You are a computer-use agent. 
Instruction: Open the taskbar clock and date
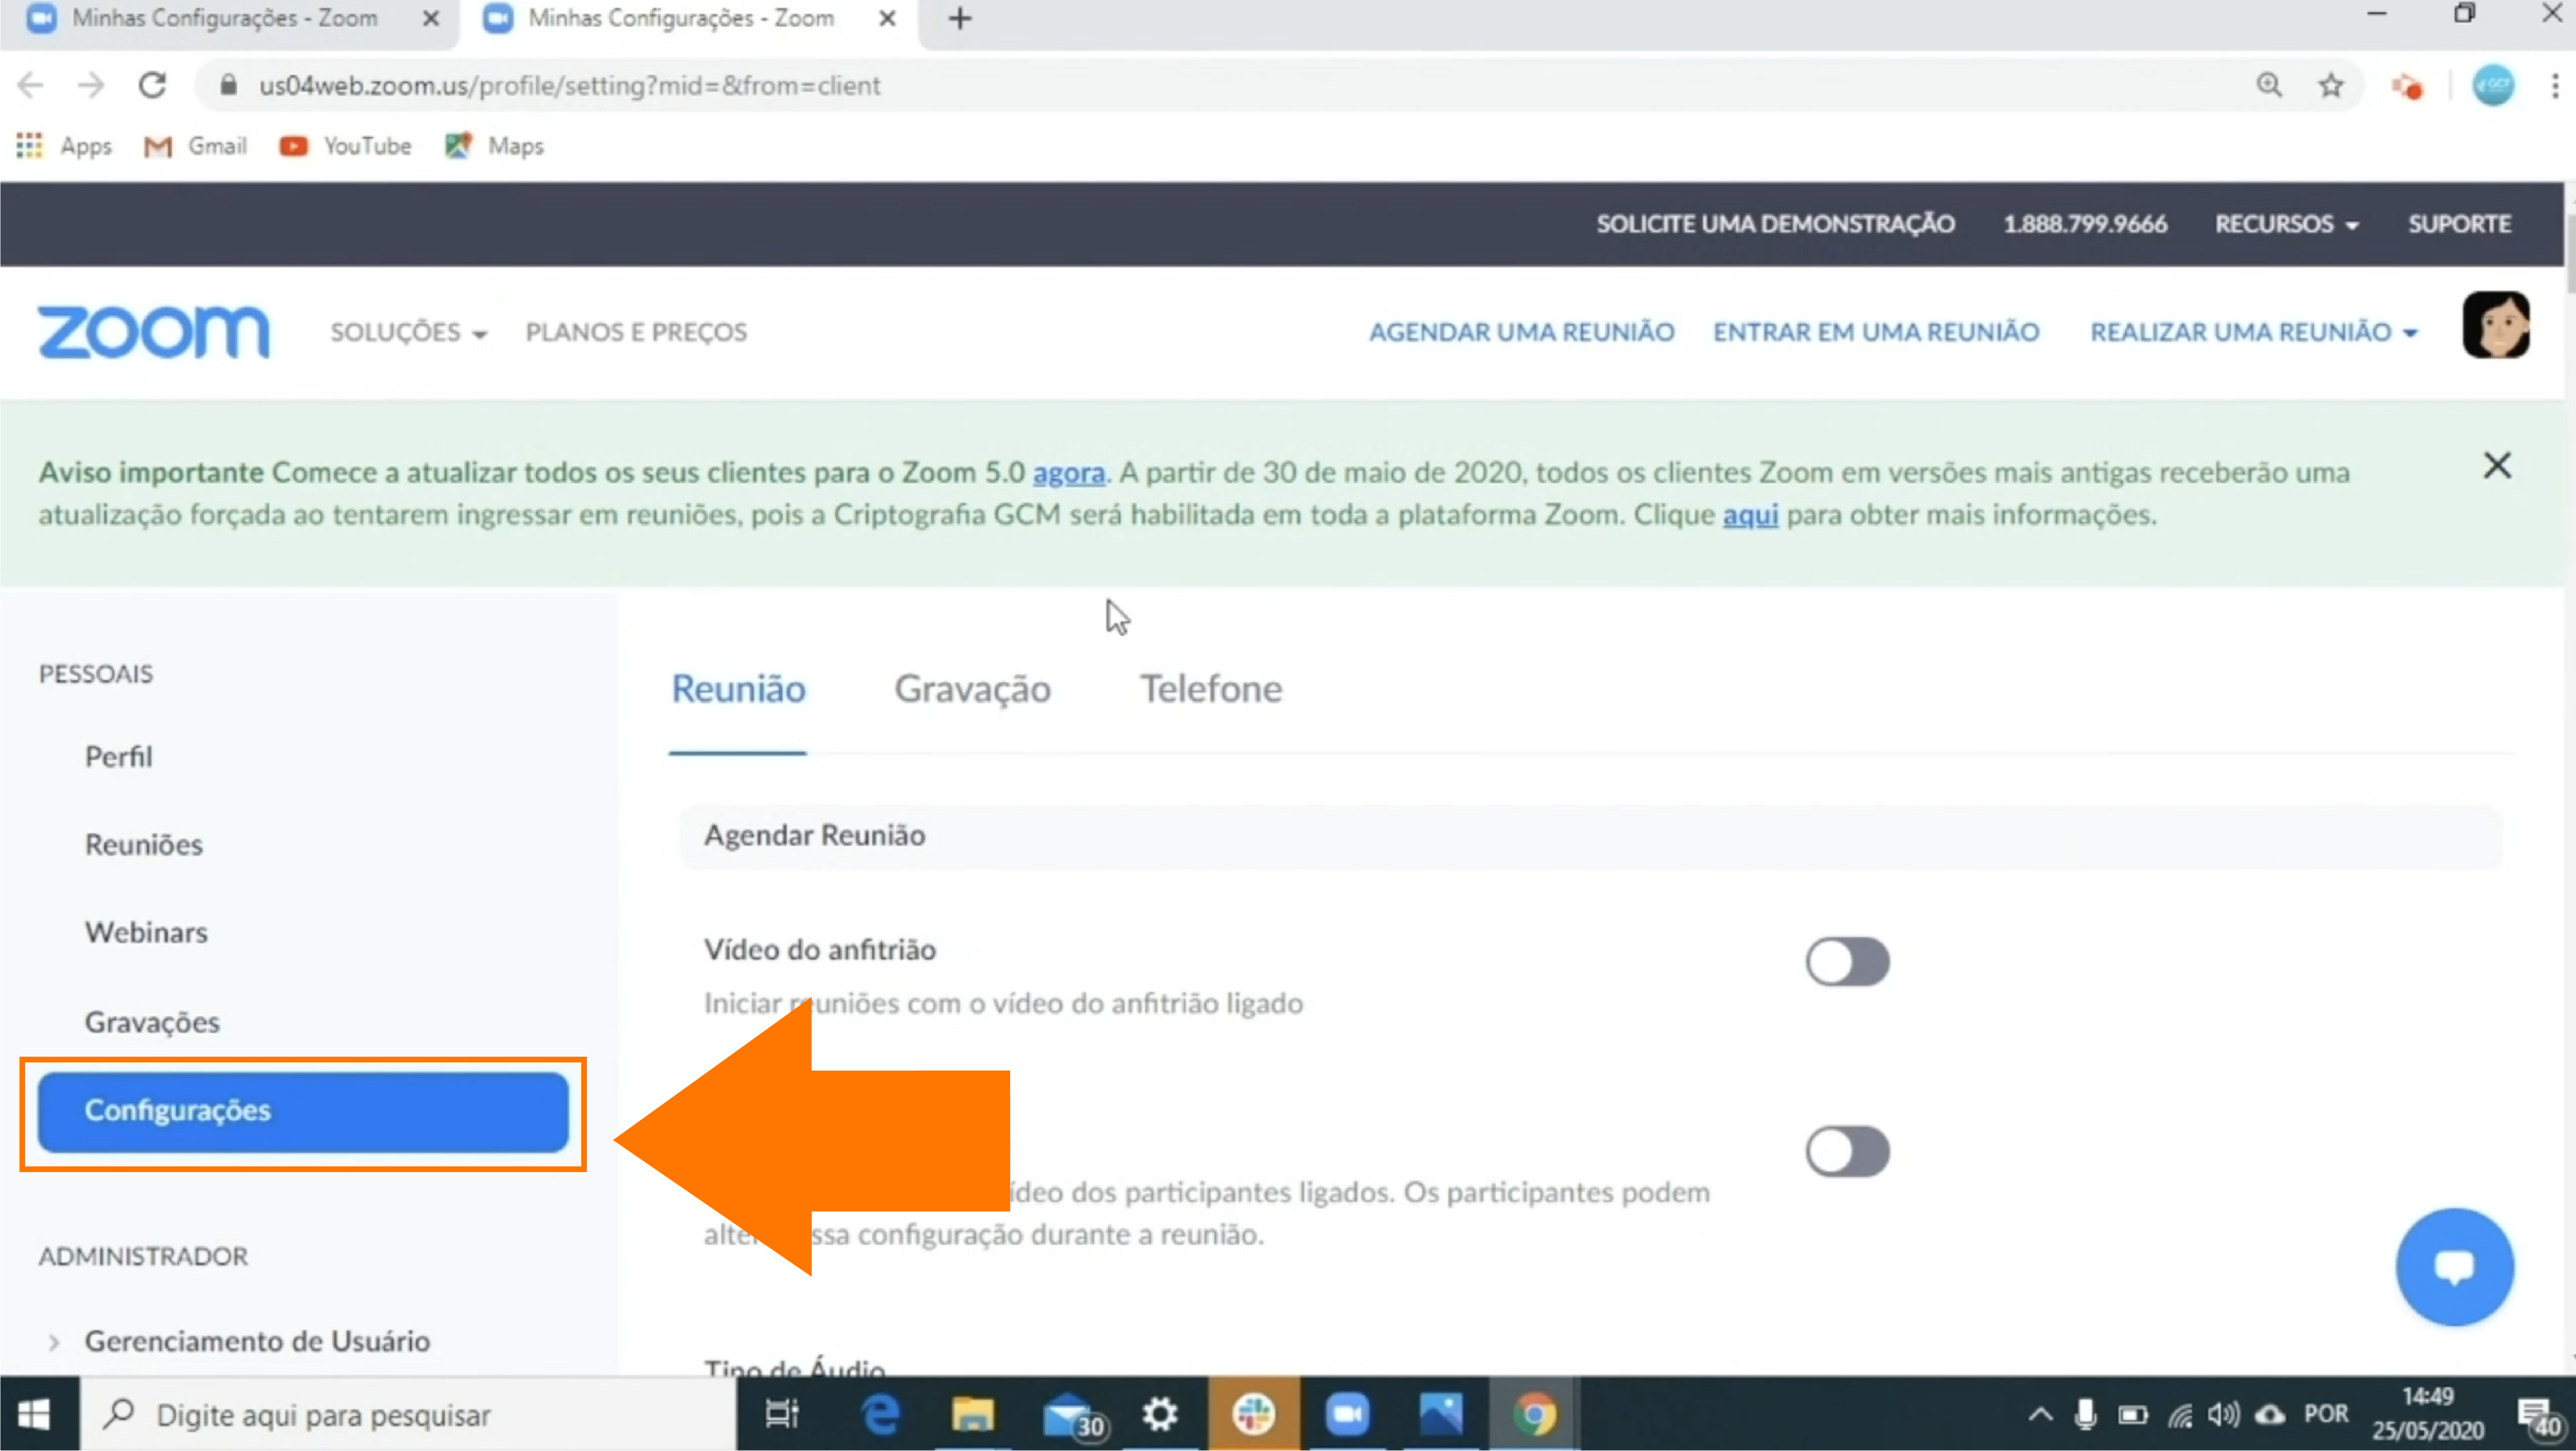(x=2427, y=1414)
